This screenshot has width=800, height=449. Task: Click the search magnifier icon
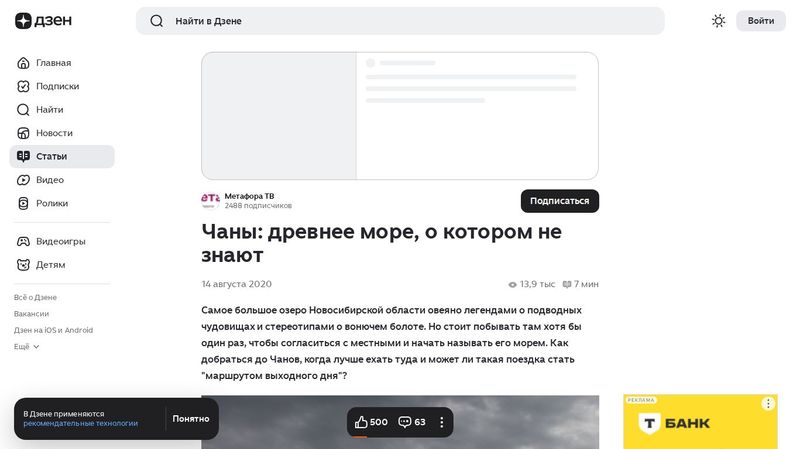(156, 21)
